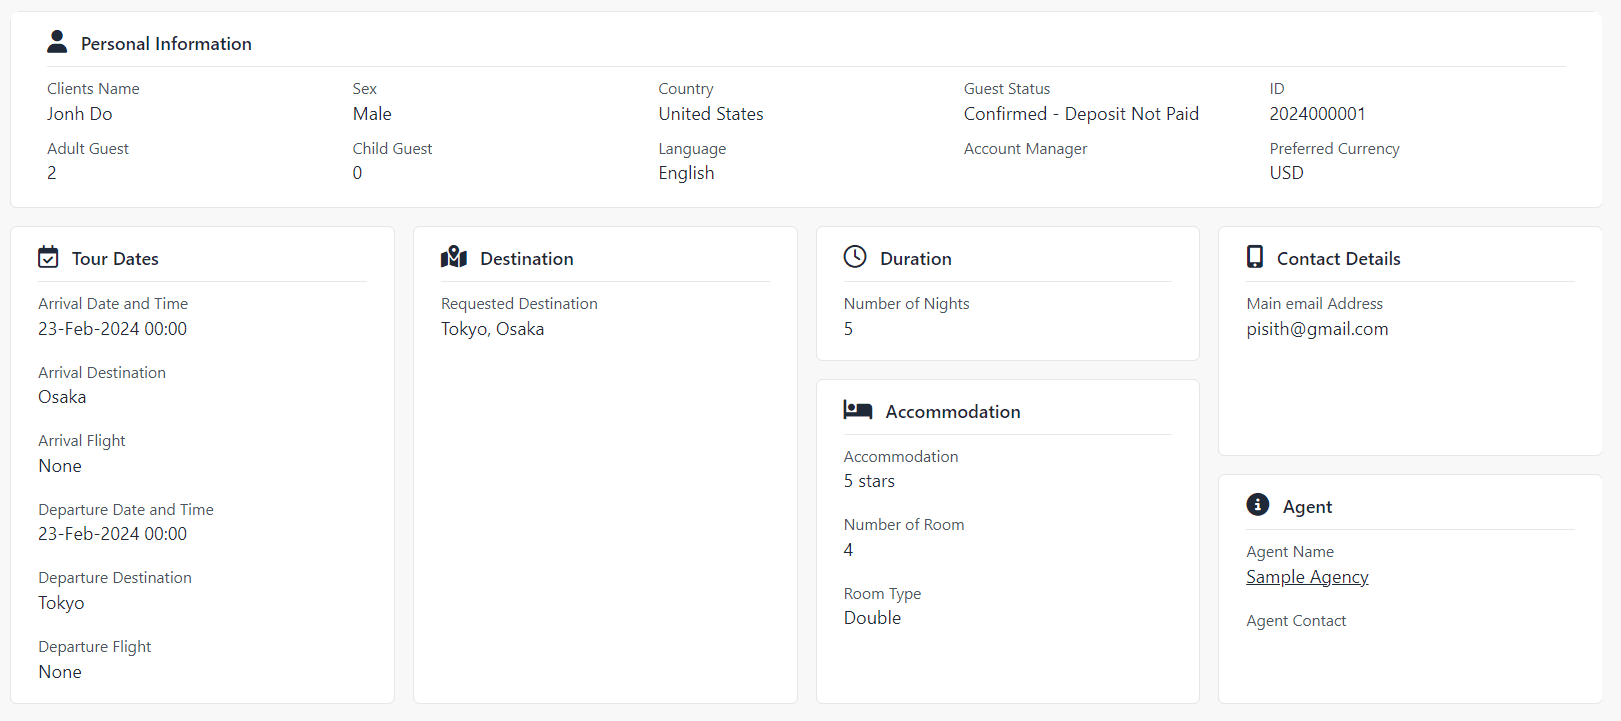This screenshot has width=1621, height=721.
Task: Click the guest ID 2024000001
Action: point(1317,114)
